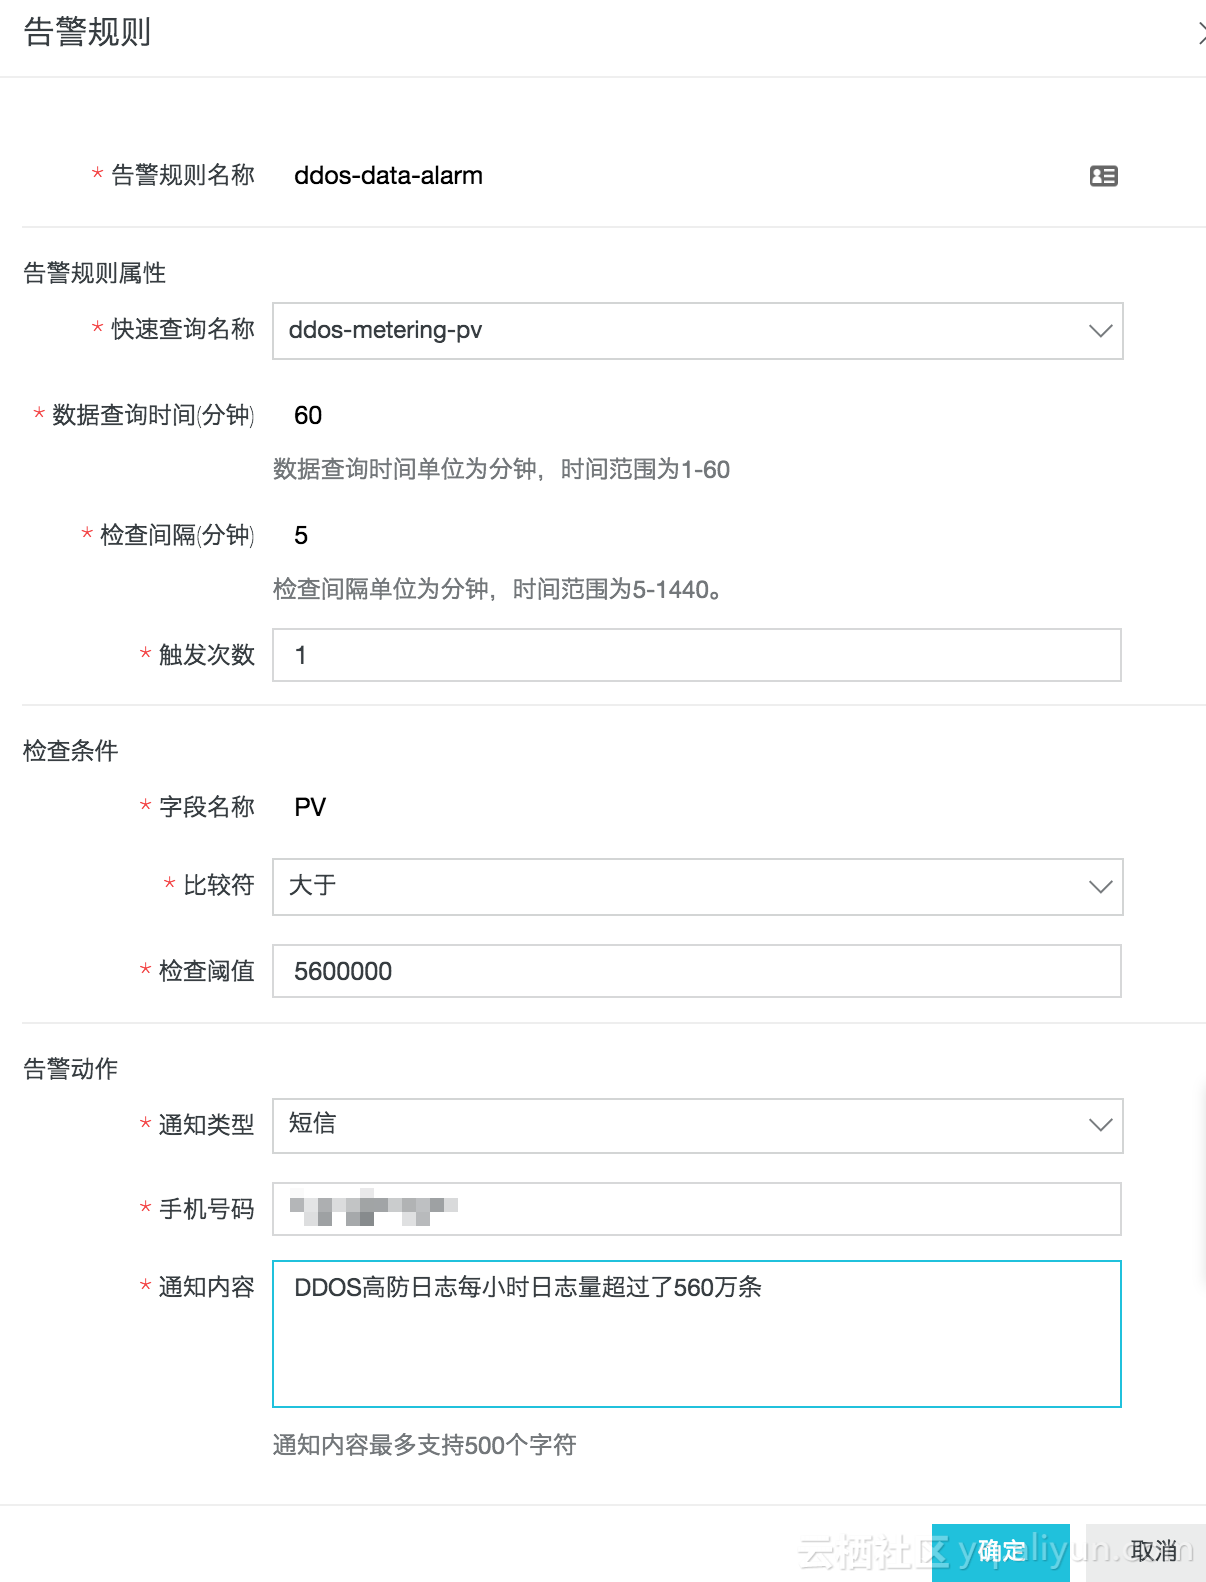This screenshot has height=1582, width=1206.
Task: Open the 比较符 dropdown showing 大于
Action: [x=697, y=887]
